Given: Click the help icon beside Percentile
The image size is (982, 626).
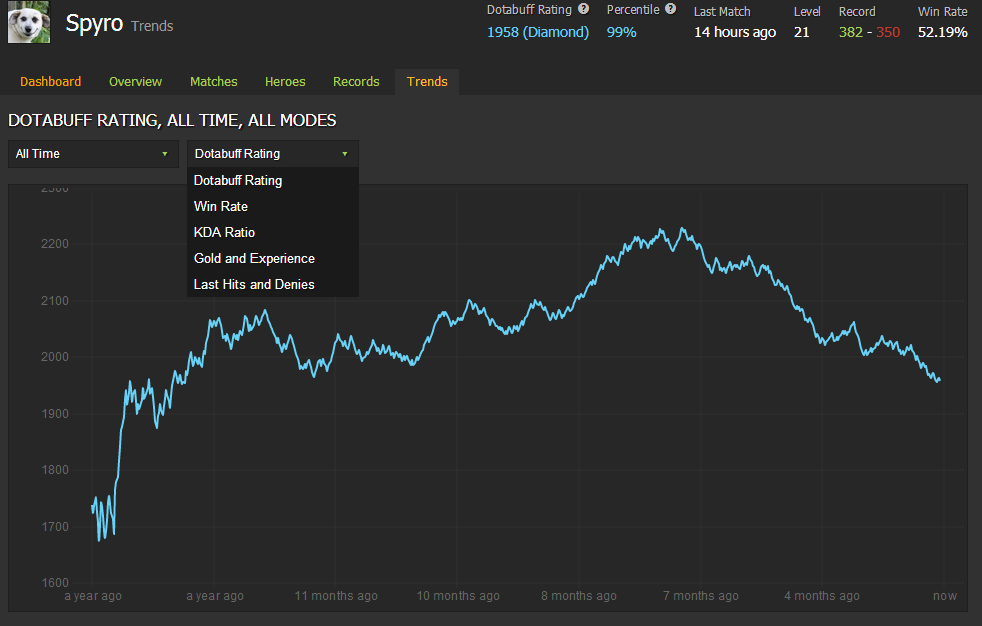Looking at the screenshot, I should [x=670, y=10].
